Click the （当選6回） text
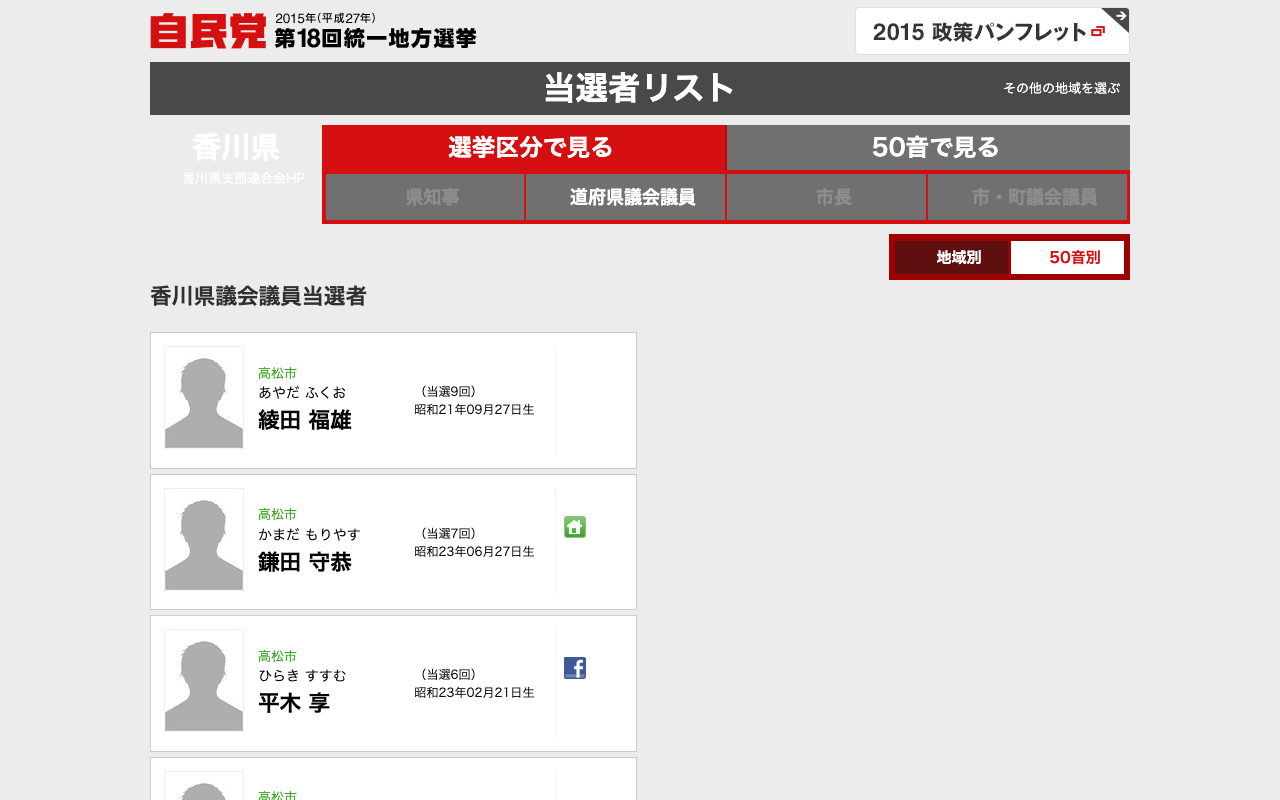 (x=447, y=674)
